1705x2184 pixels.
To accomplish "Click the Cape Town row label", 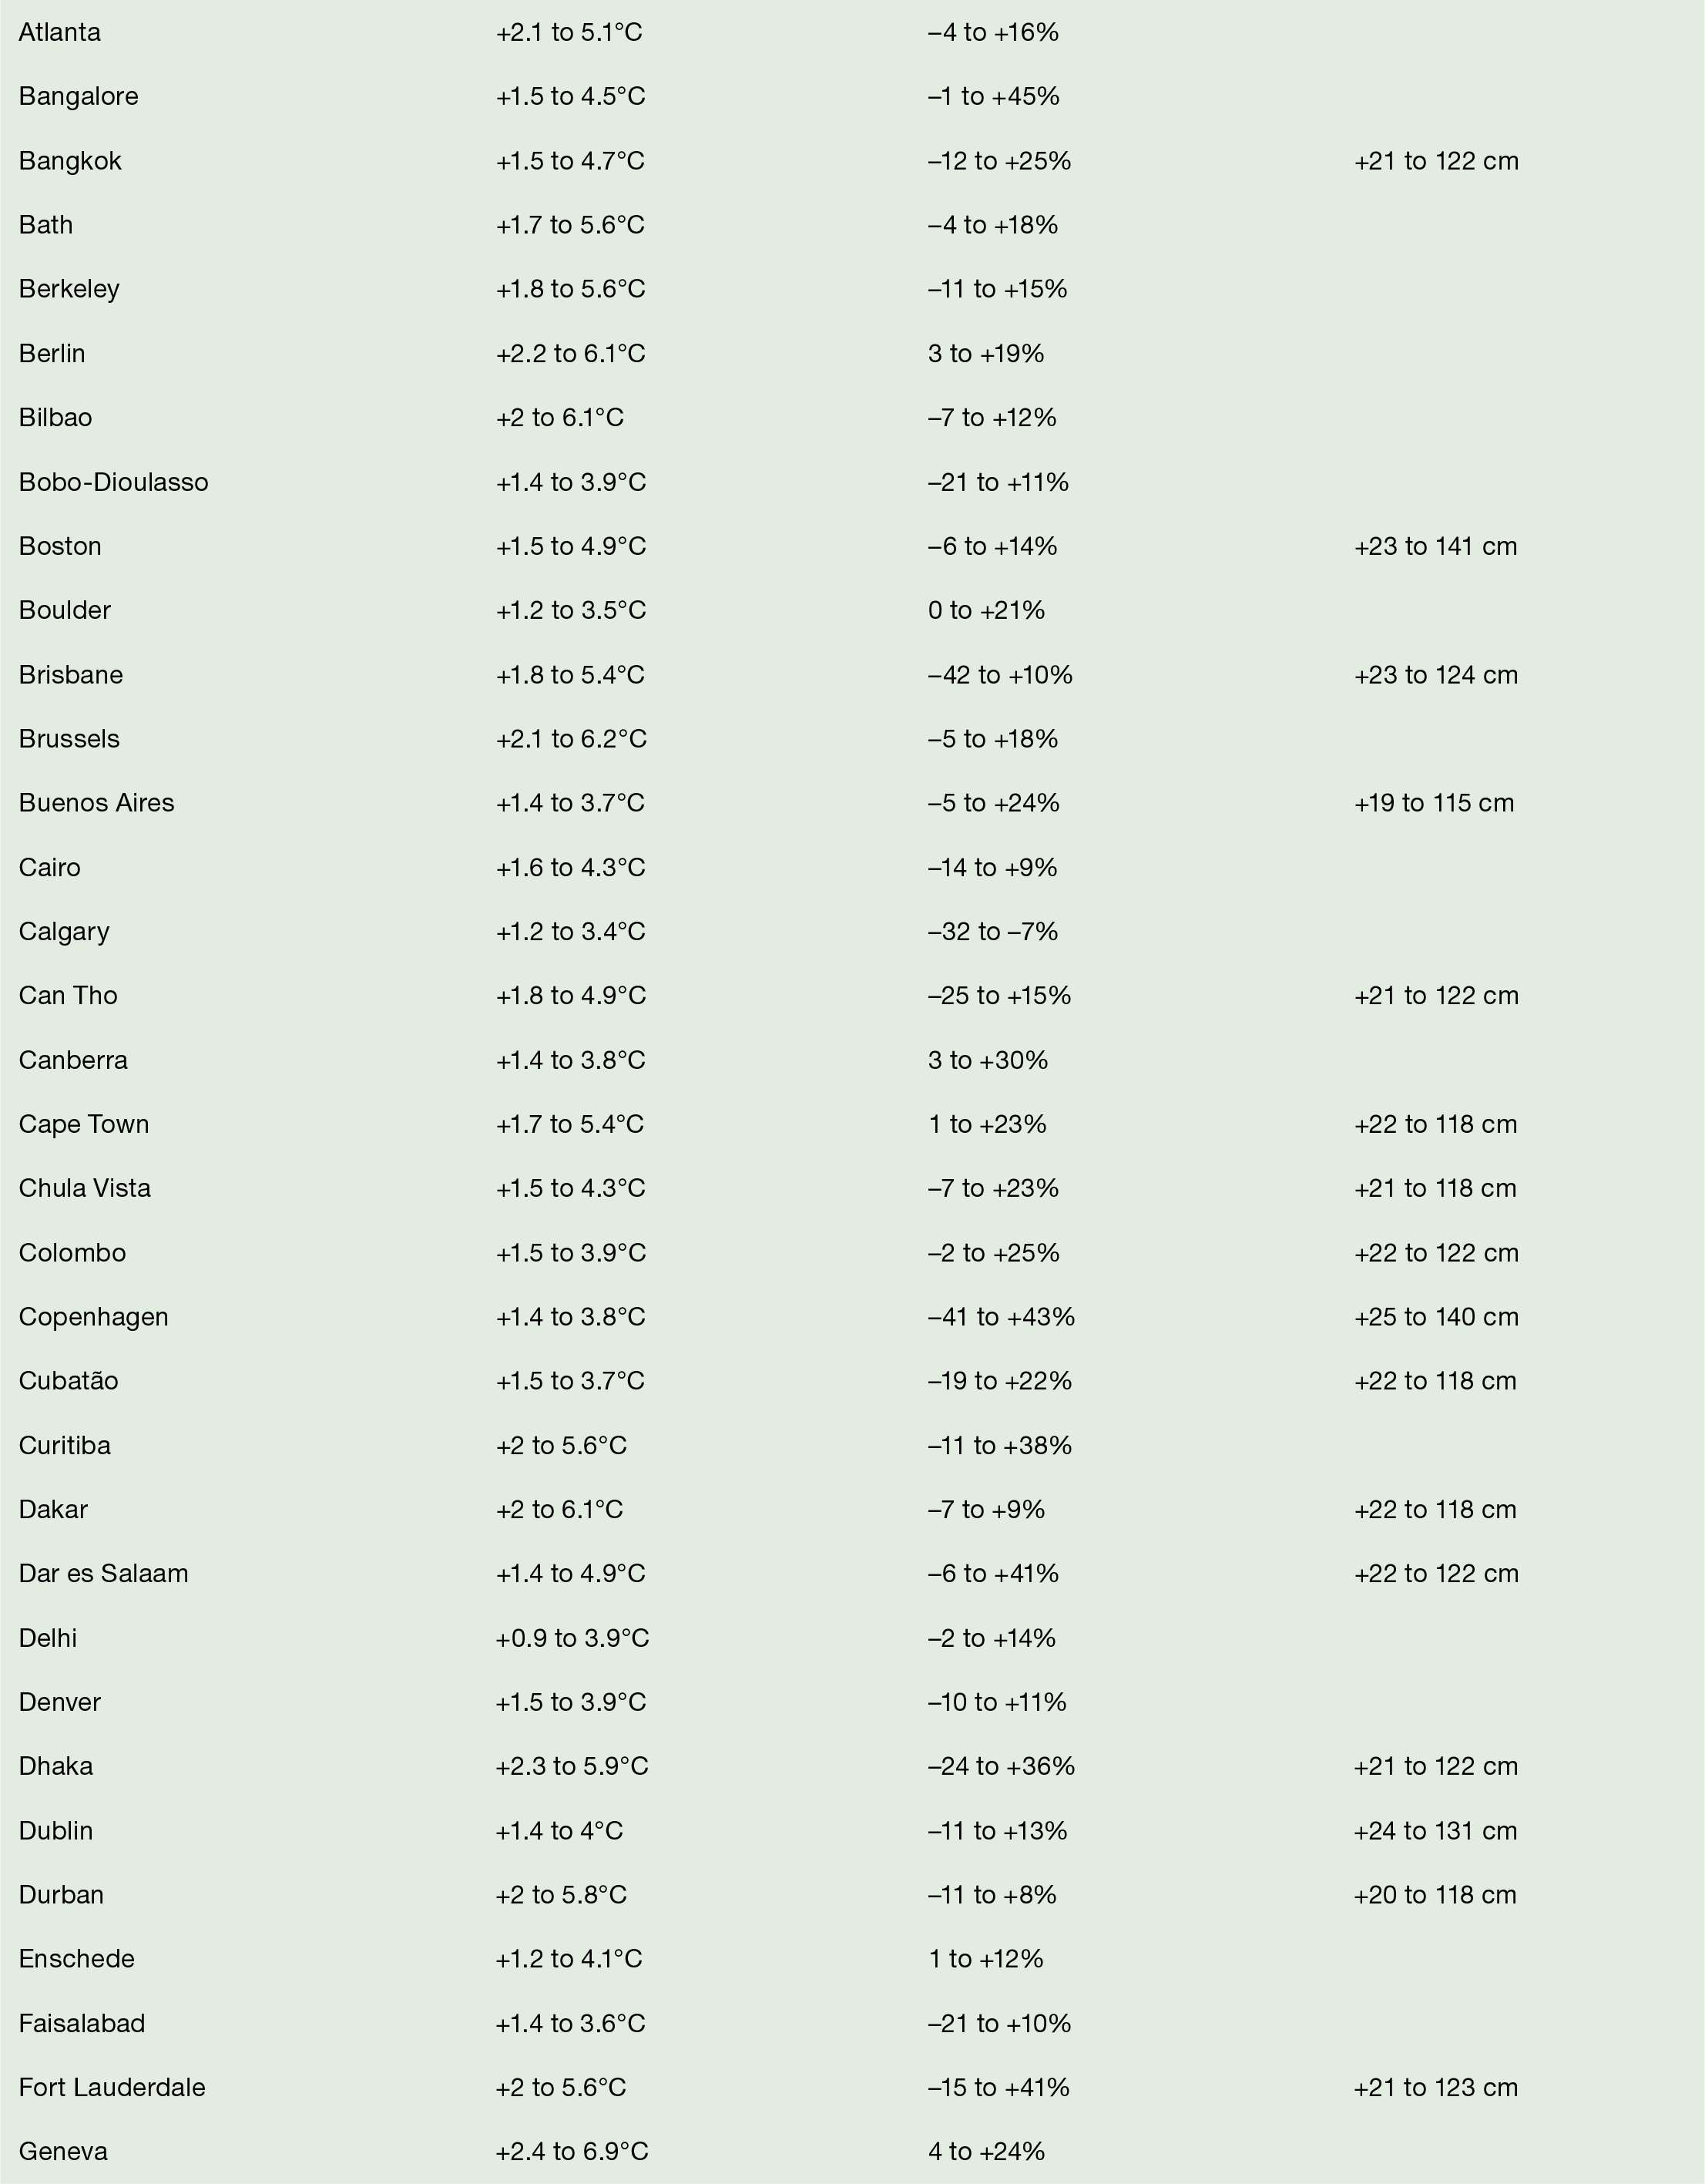I will point(84,1124).
